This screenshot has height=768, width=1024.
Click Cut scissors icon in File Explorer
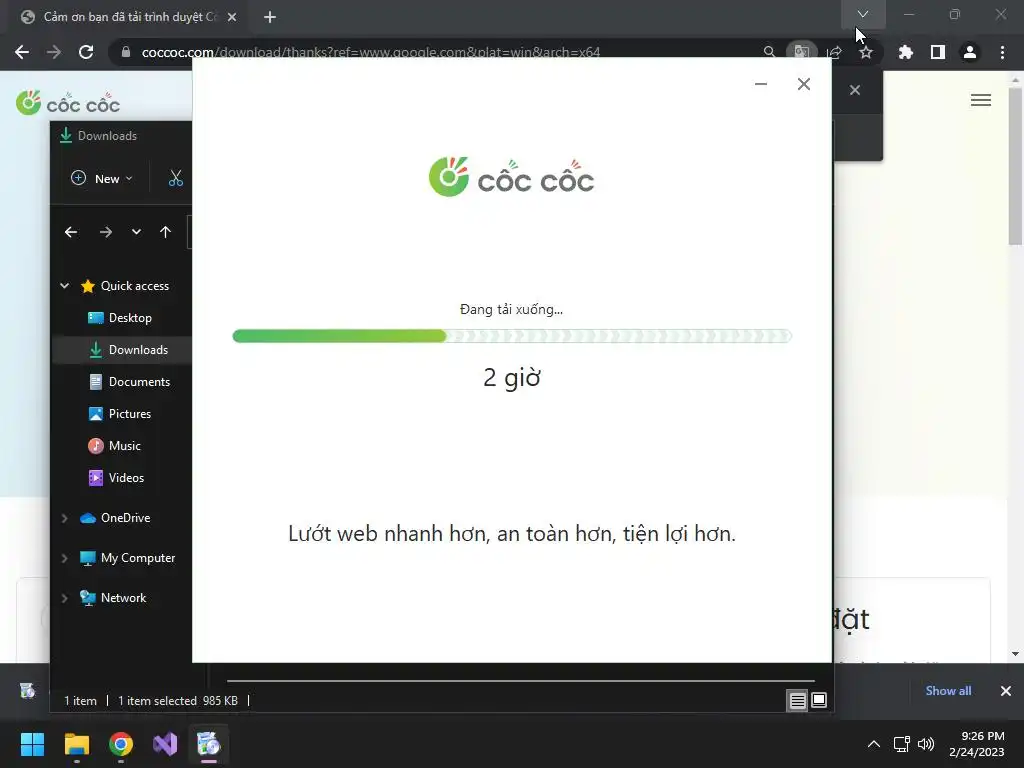tap(176, 178)
